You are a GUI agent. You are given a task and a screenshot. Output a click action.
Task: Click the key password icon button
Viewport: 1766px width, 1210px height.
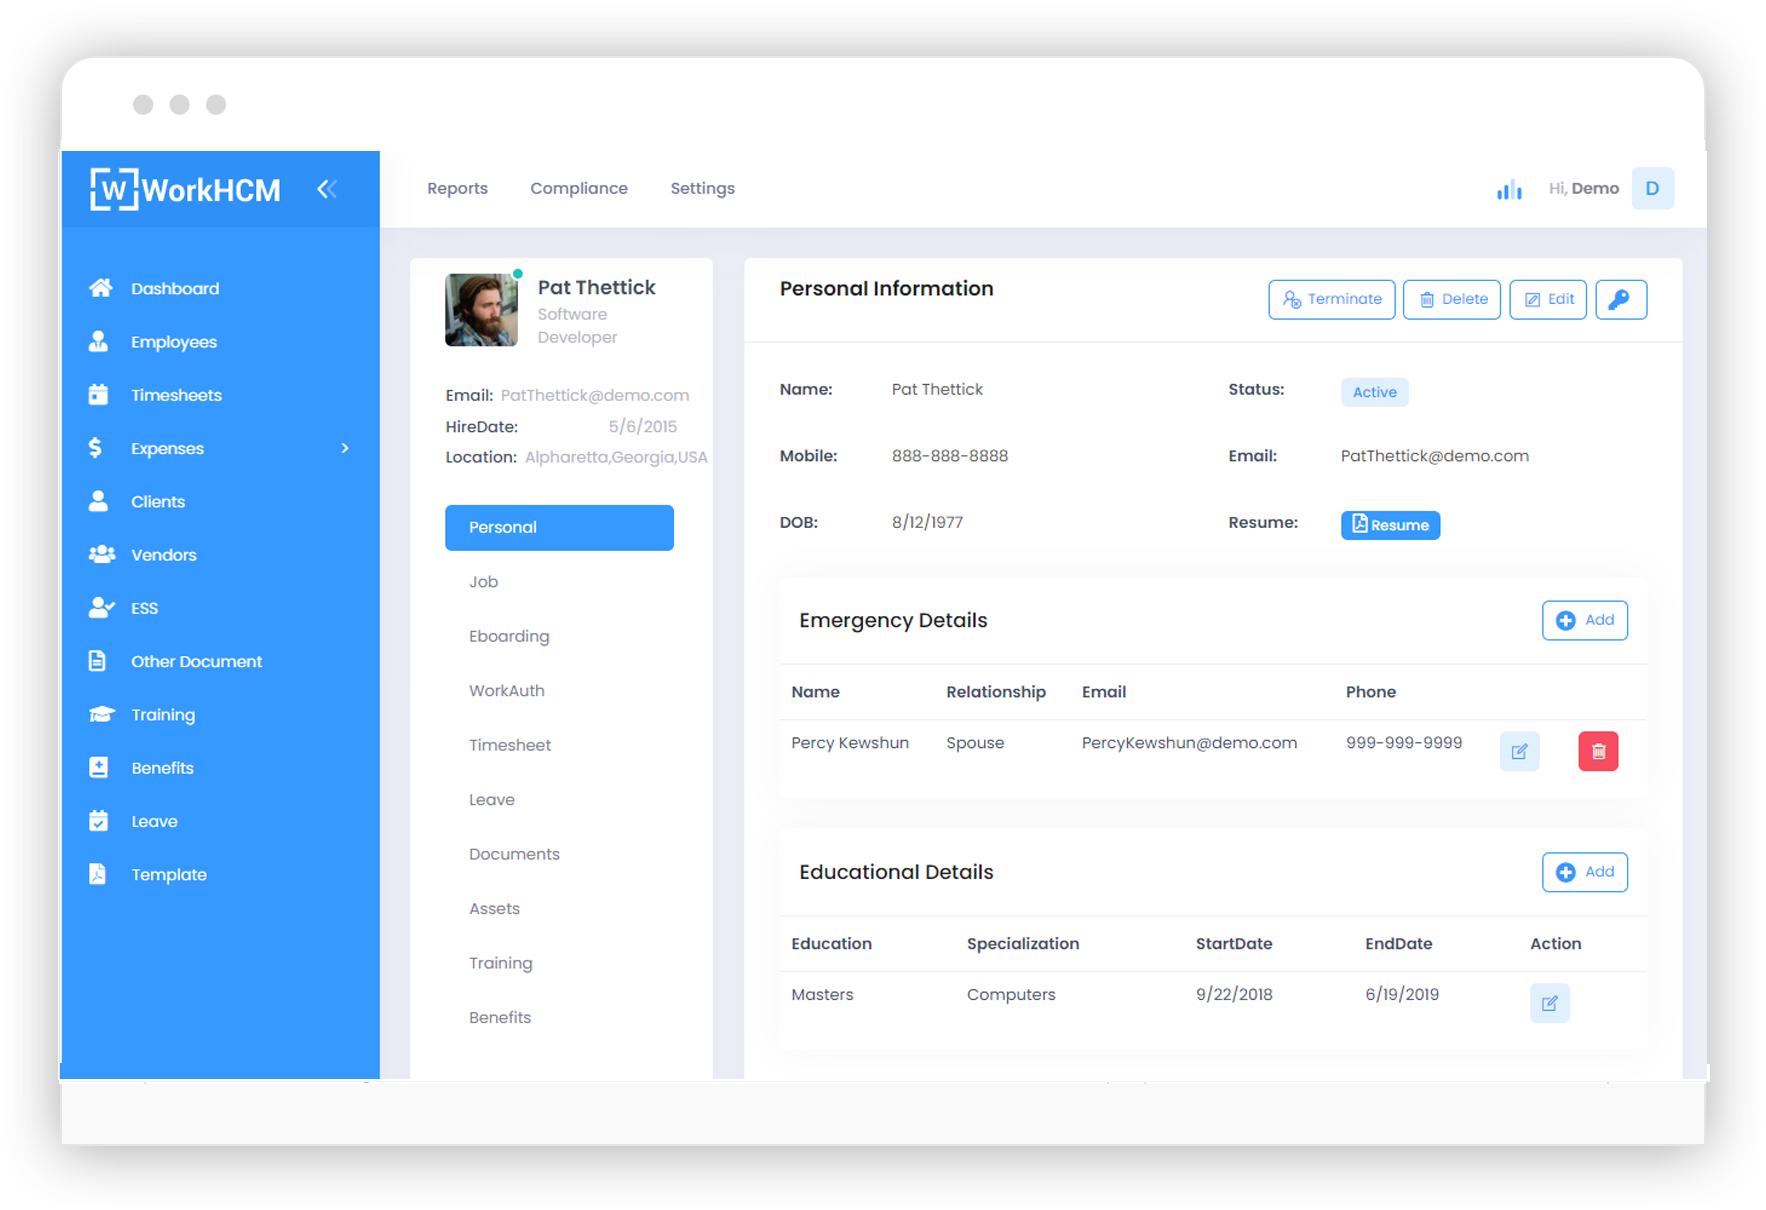tap(1620, 299)
